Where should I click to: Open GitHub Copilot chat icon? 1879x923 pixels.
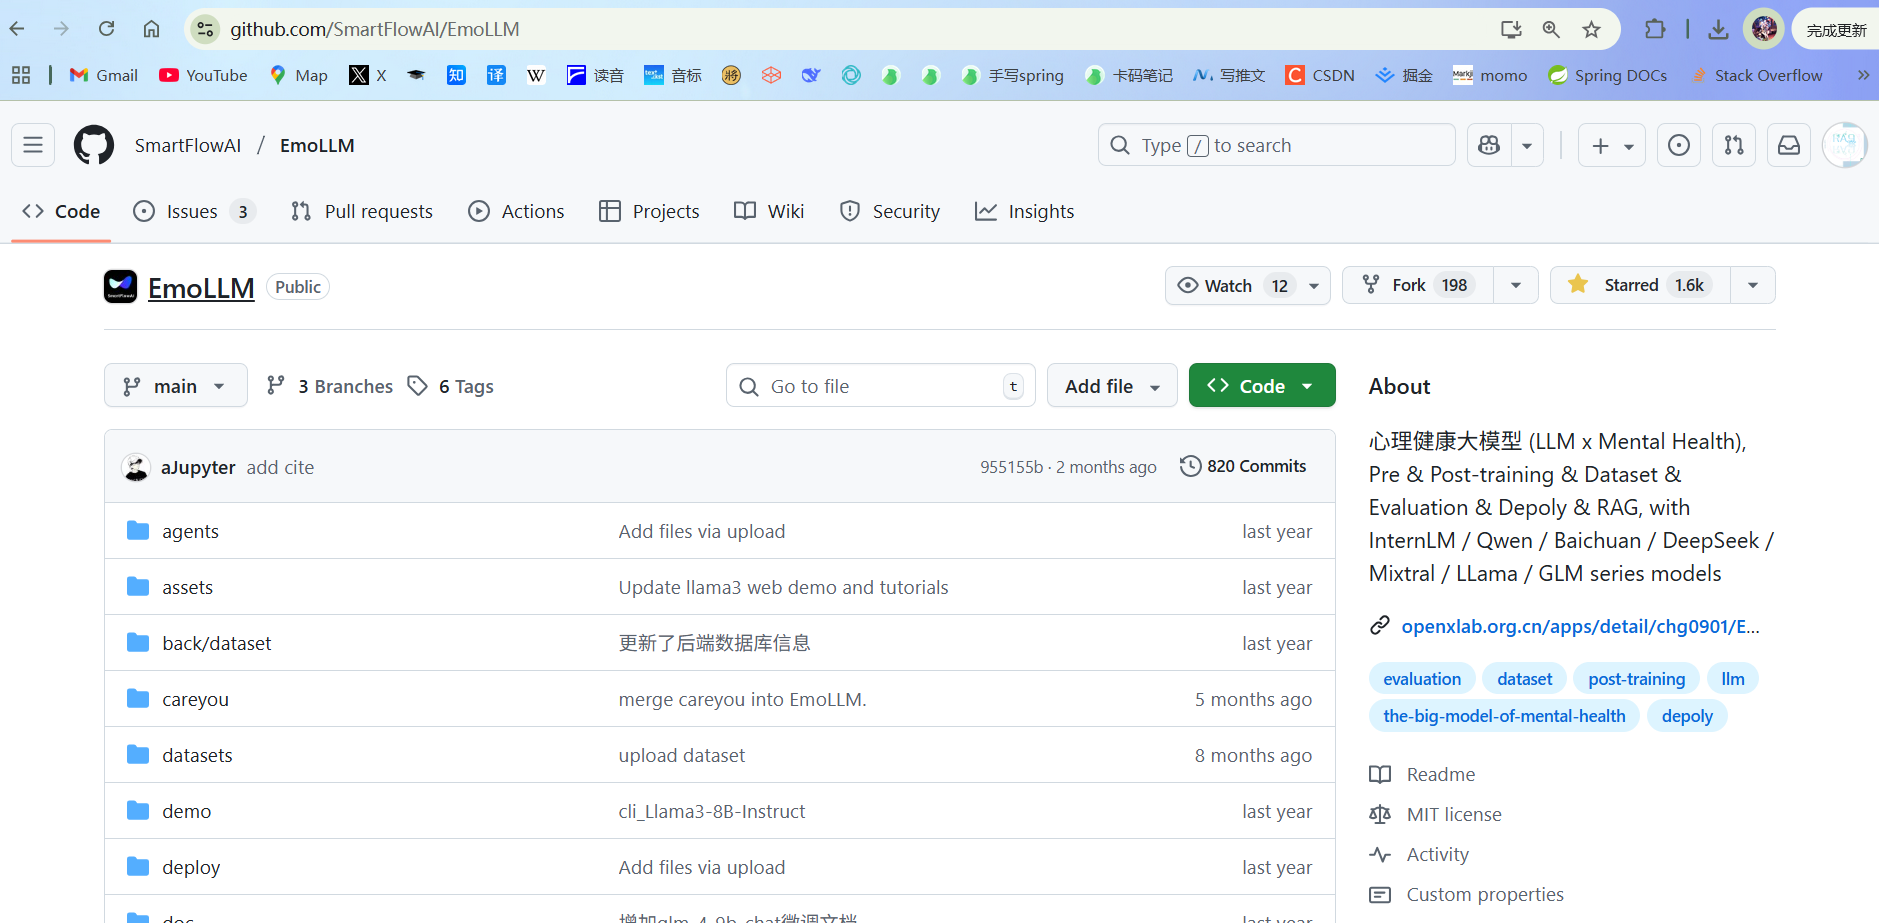(x=1489, y=145)
